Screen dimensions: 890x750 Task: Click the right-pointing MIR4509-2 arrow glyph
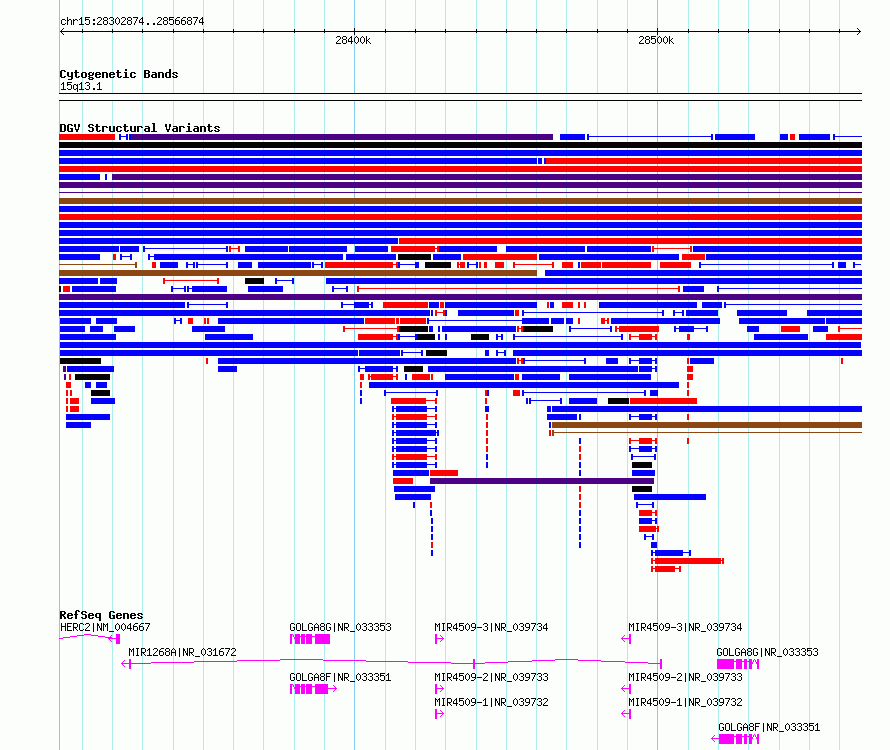tap(439, 689)
